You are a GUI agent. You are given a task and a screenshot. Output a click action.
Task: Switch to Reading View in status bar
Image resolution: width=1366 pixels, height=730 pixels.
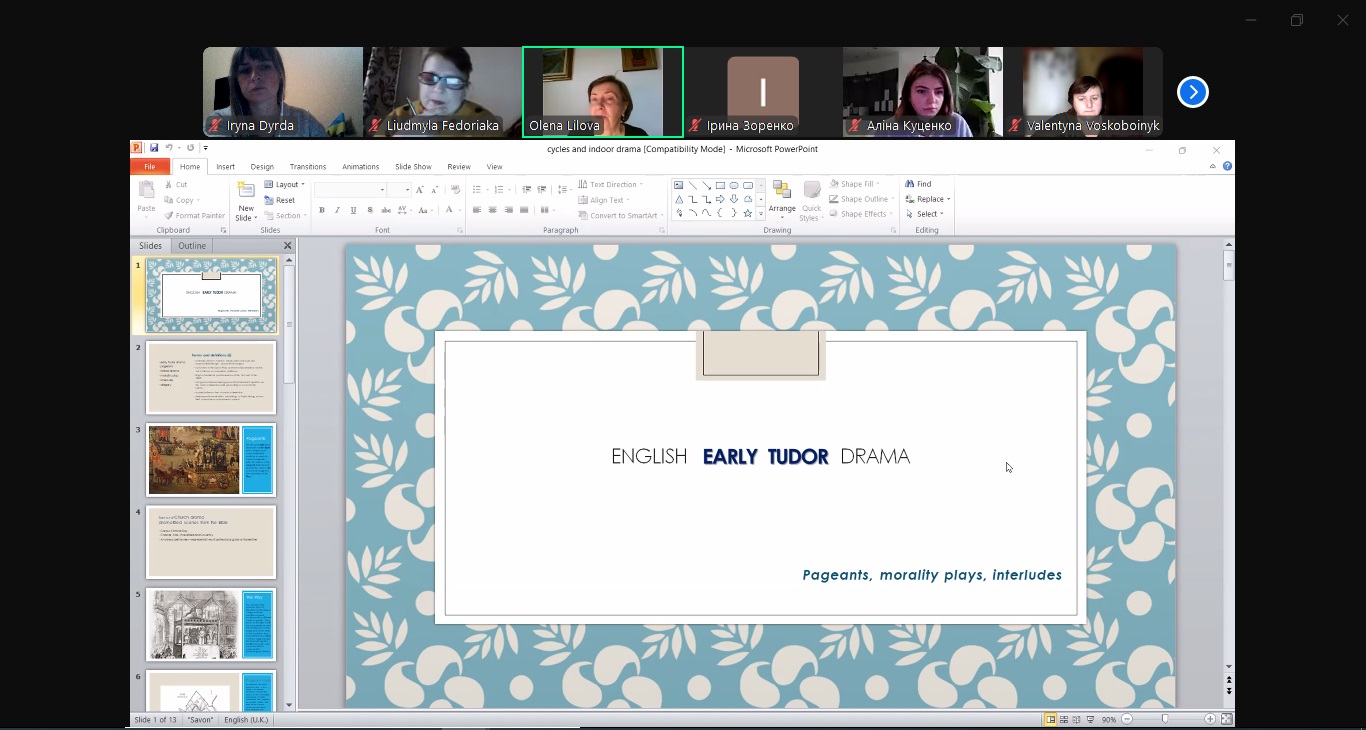pyautogui.click(x=1076, y=719)
